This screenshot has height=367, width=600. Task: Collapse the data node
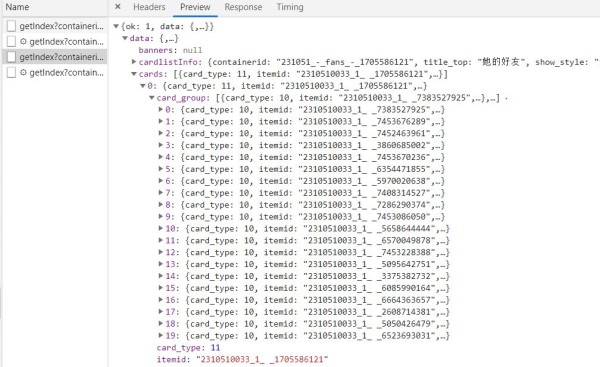(125, 38)
